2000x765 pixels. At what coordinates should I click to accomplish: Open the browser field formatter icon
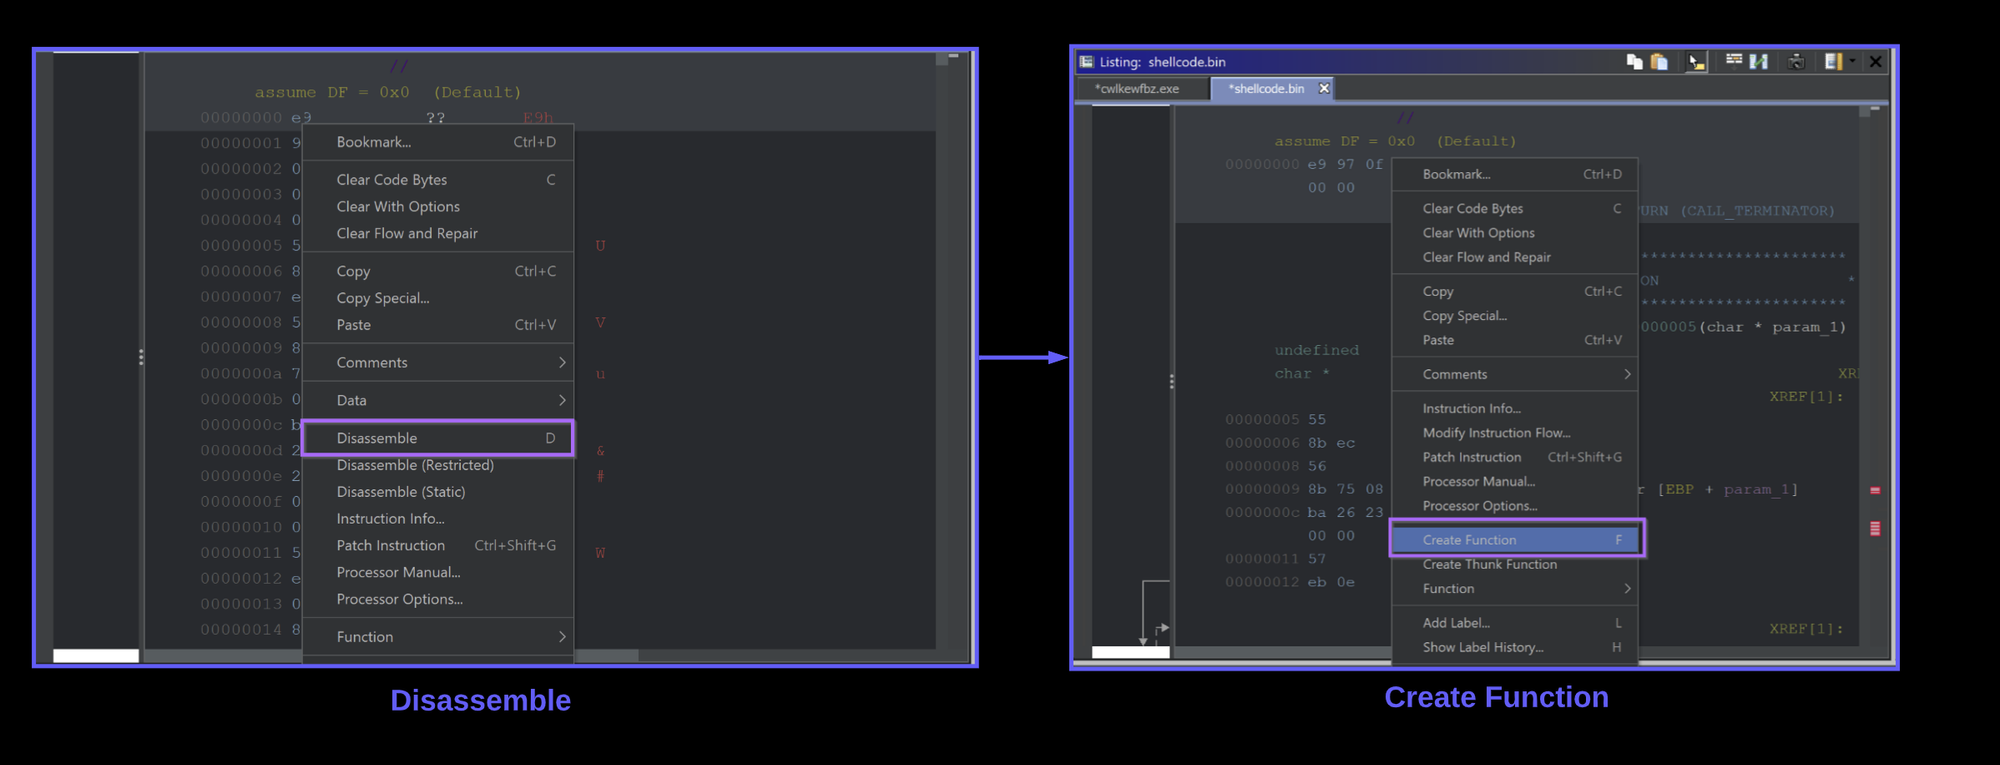point(1734,61)
